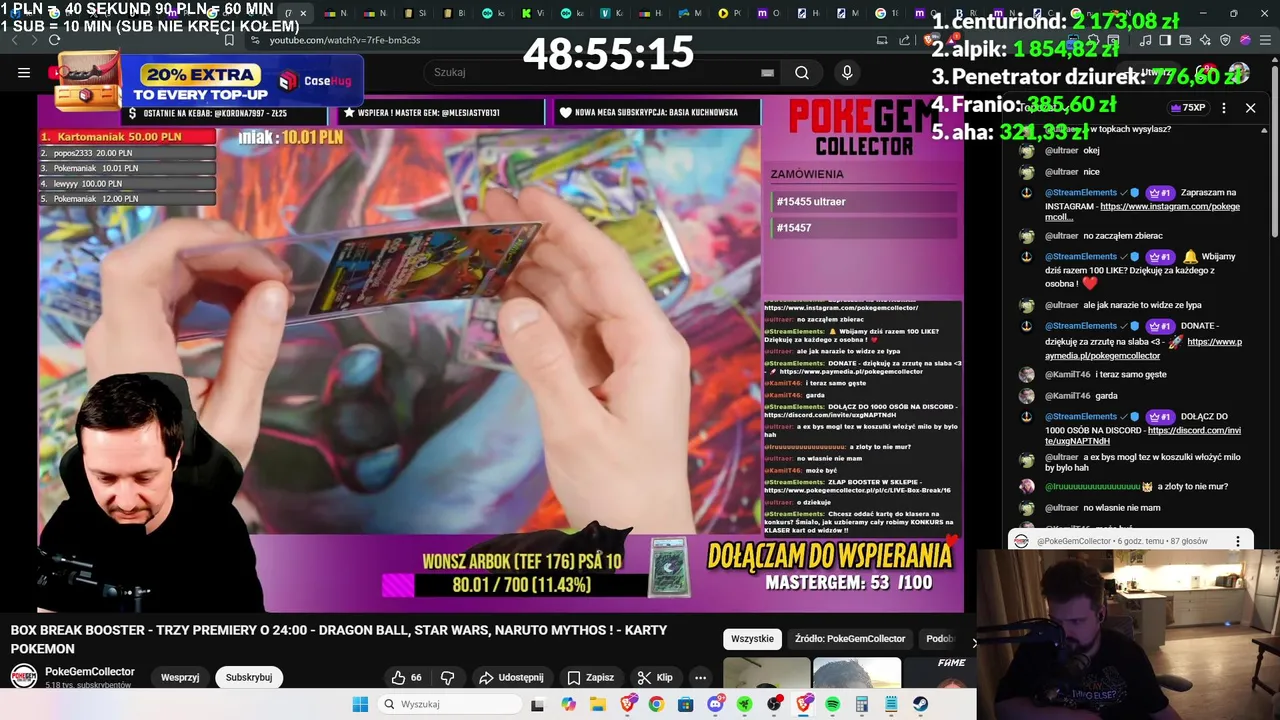
Task: Create a clip with the Klip scissors
Action: tap(655, 677)
